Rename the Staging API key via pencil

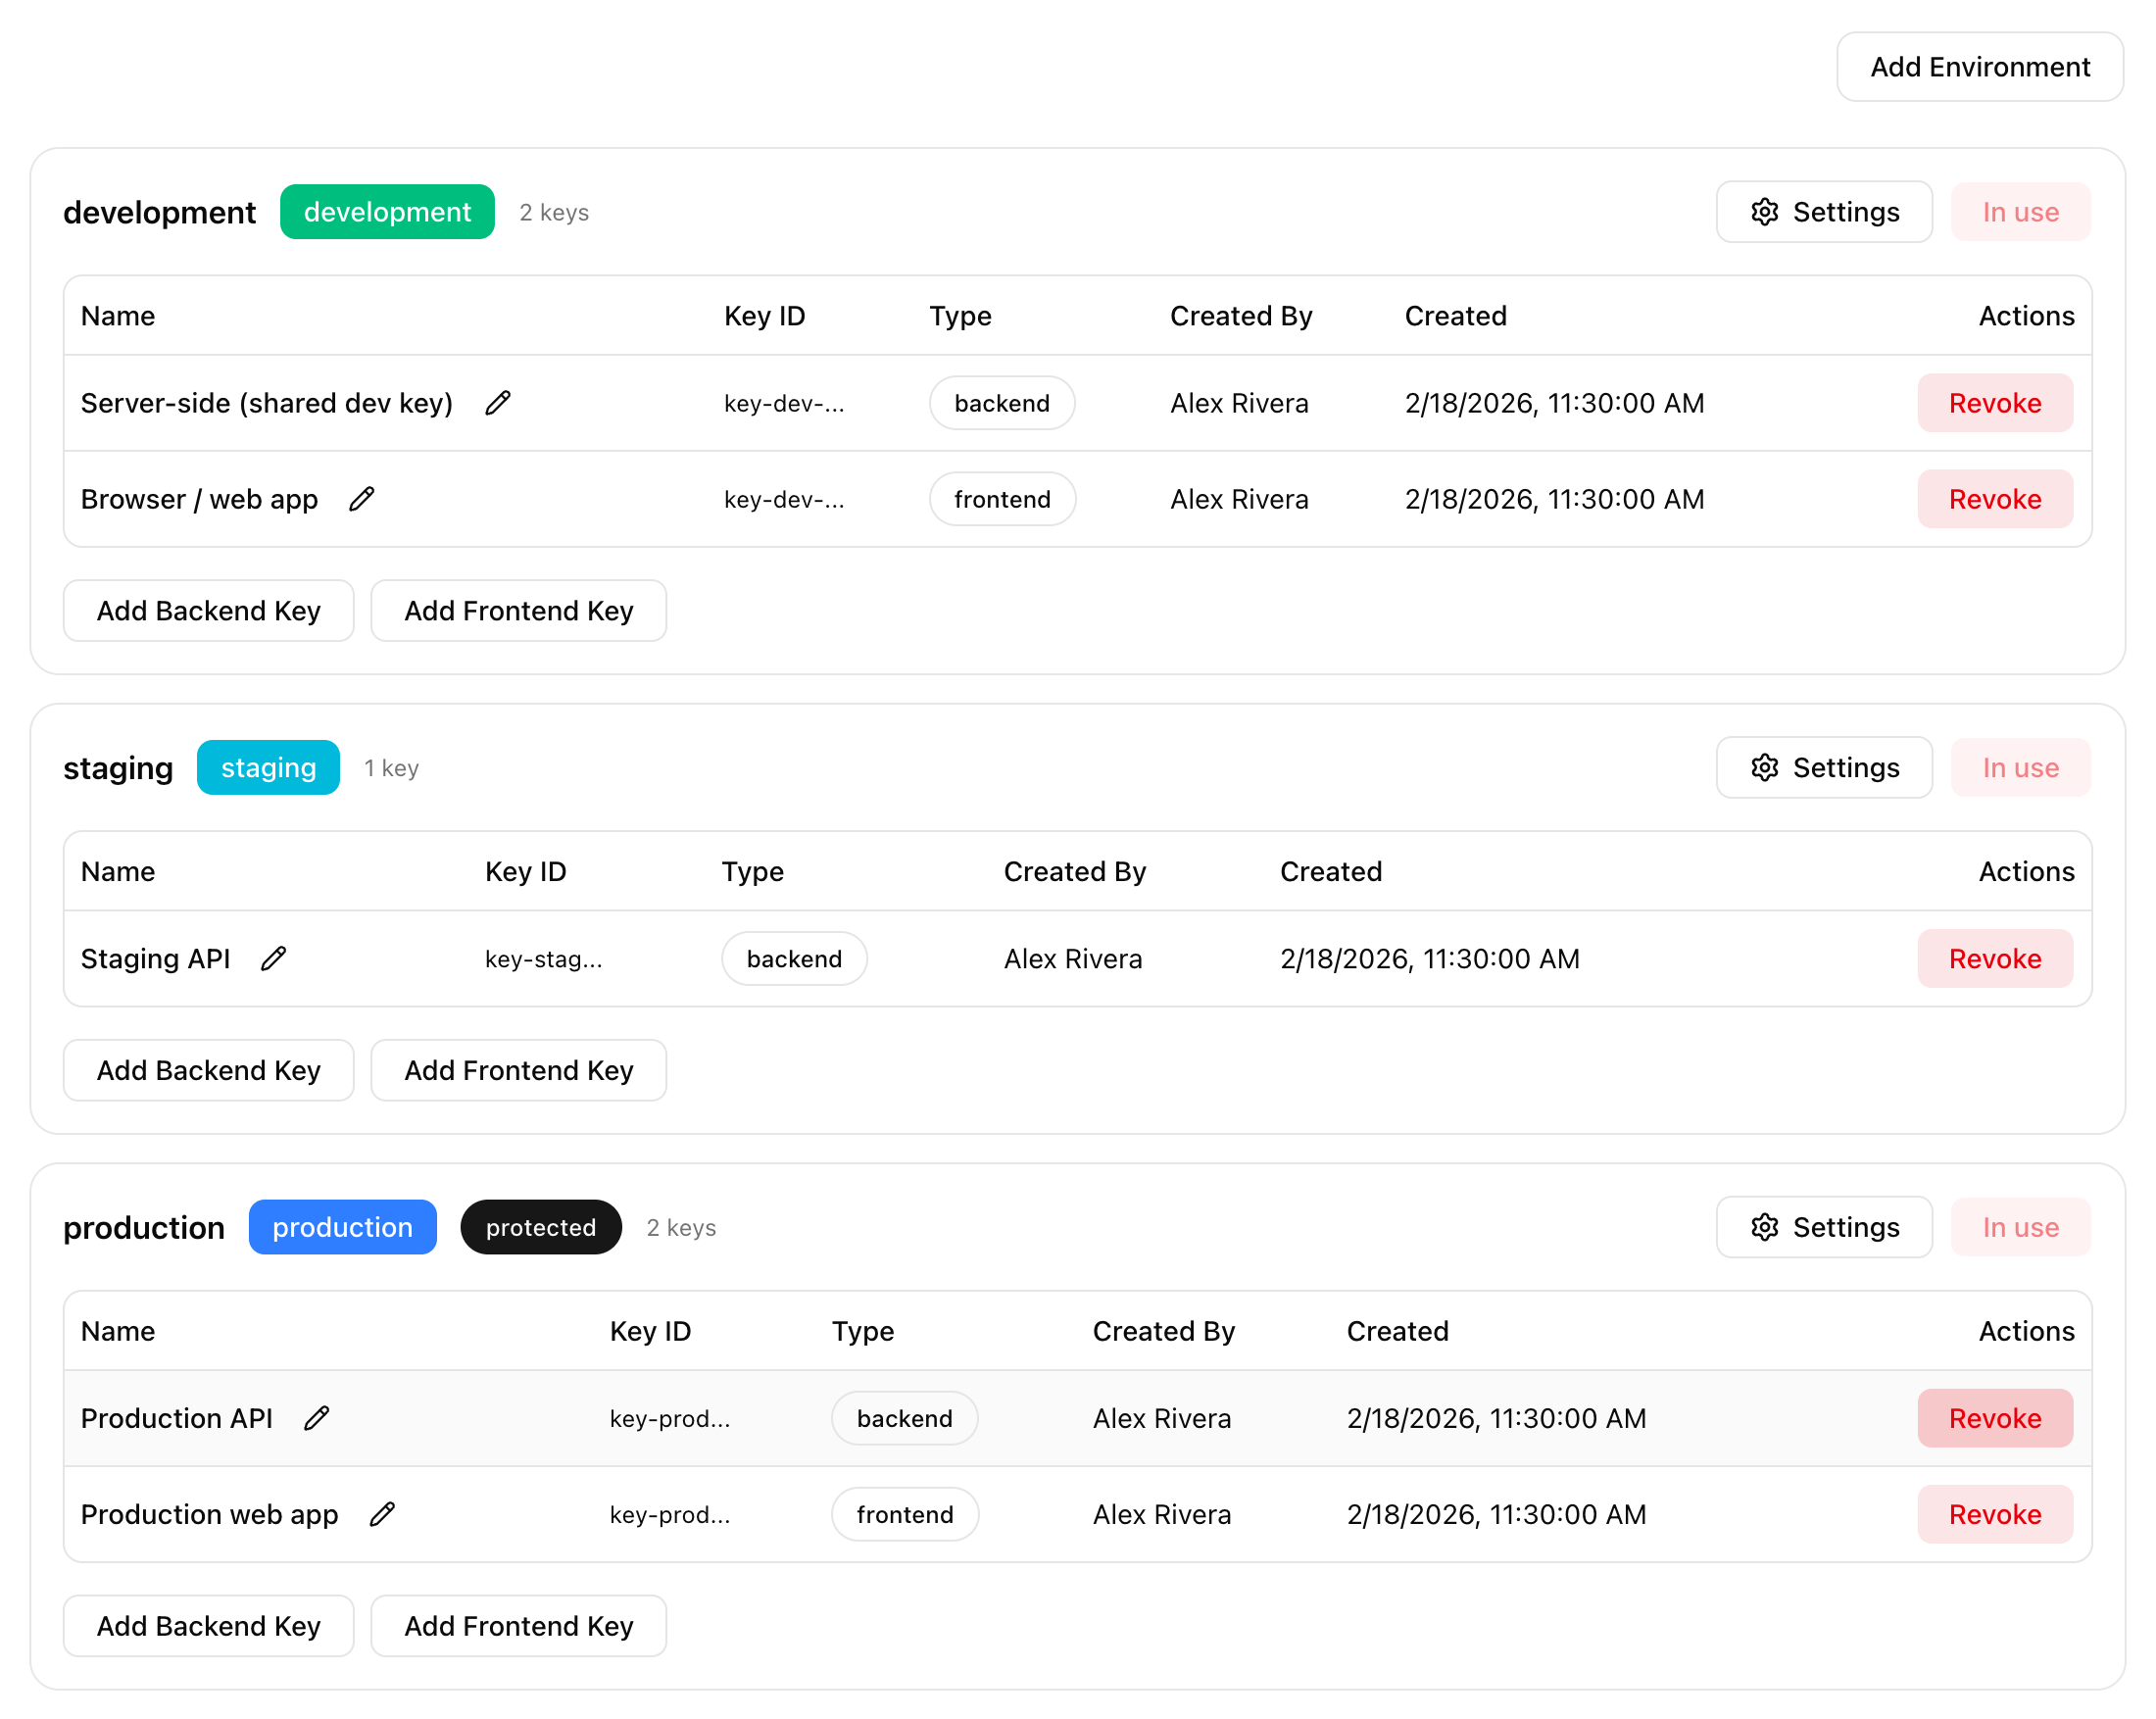pos(274,959)
